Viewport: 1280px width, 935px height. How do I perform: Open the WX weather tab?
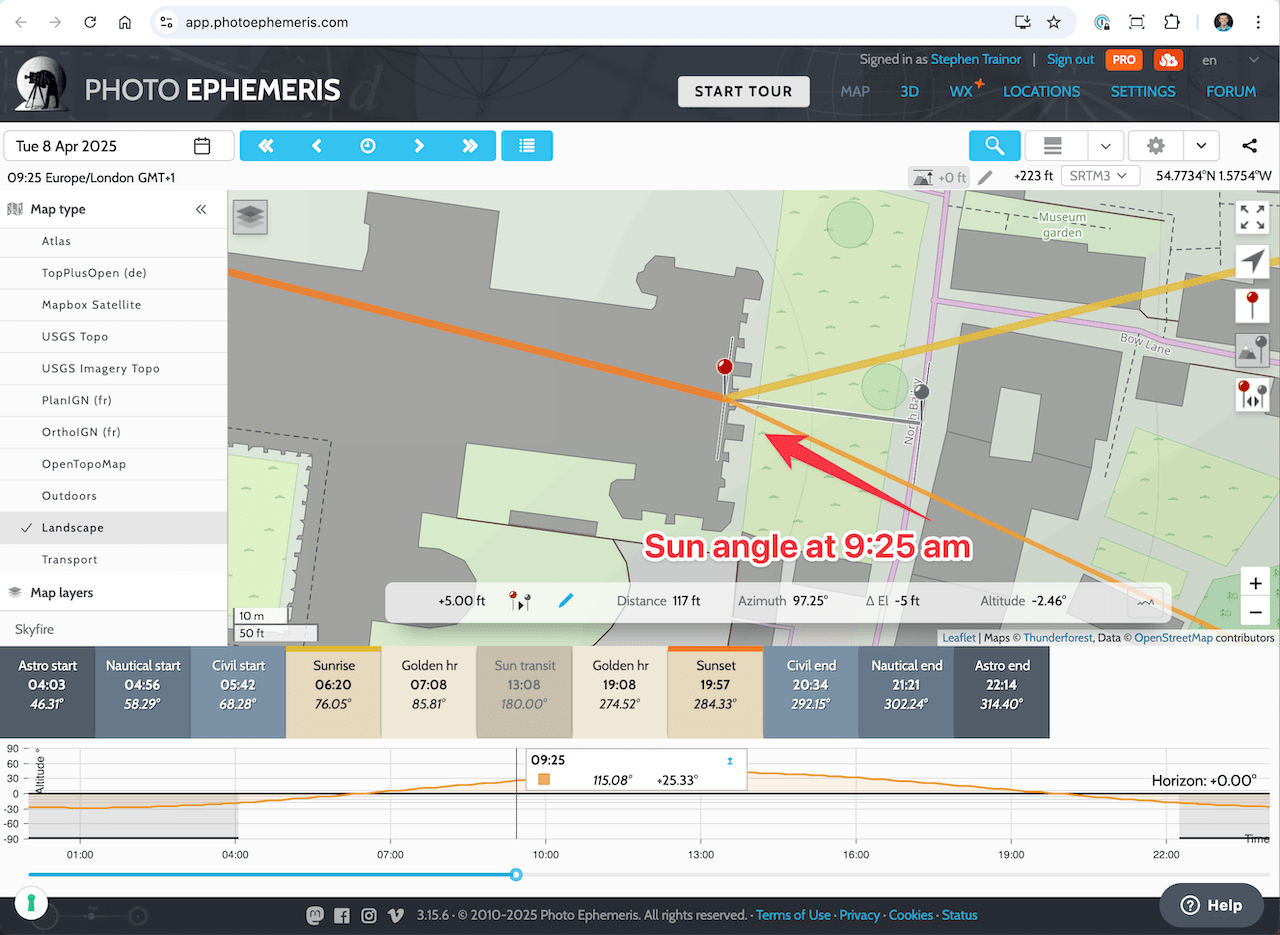tap(962, 91)
